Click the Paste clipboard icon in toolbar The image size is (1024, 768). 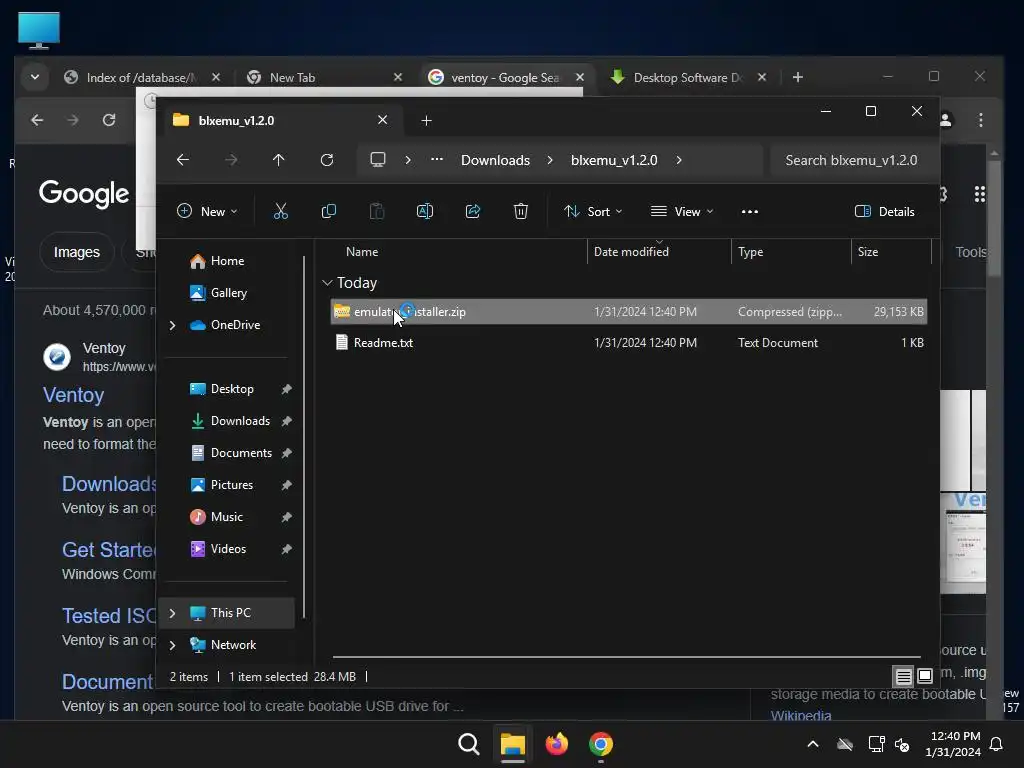(x=377, y=212)
